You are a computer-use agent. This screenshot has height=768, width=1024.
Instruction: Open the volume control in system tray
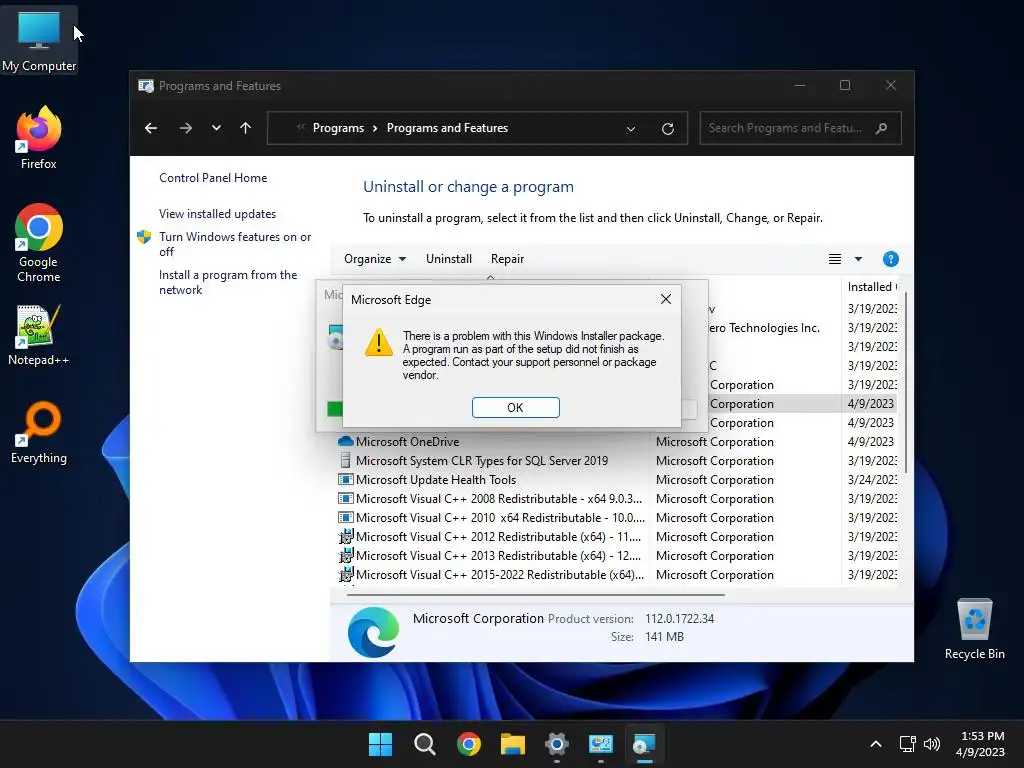tap(932, 743)
